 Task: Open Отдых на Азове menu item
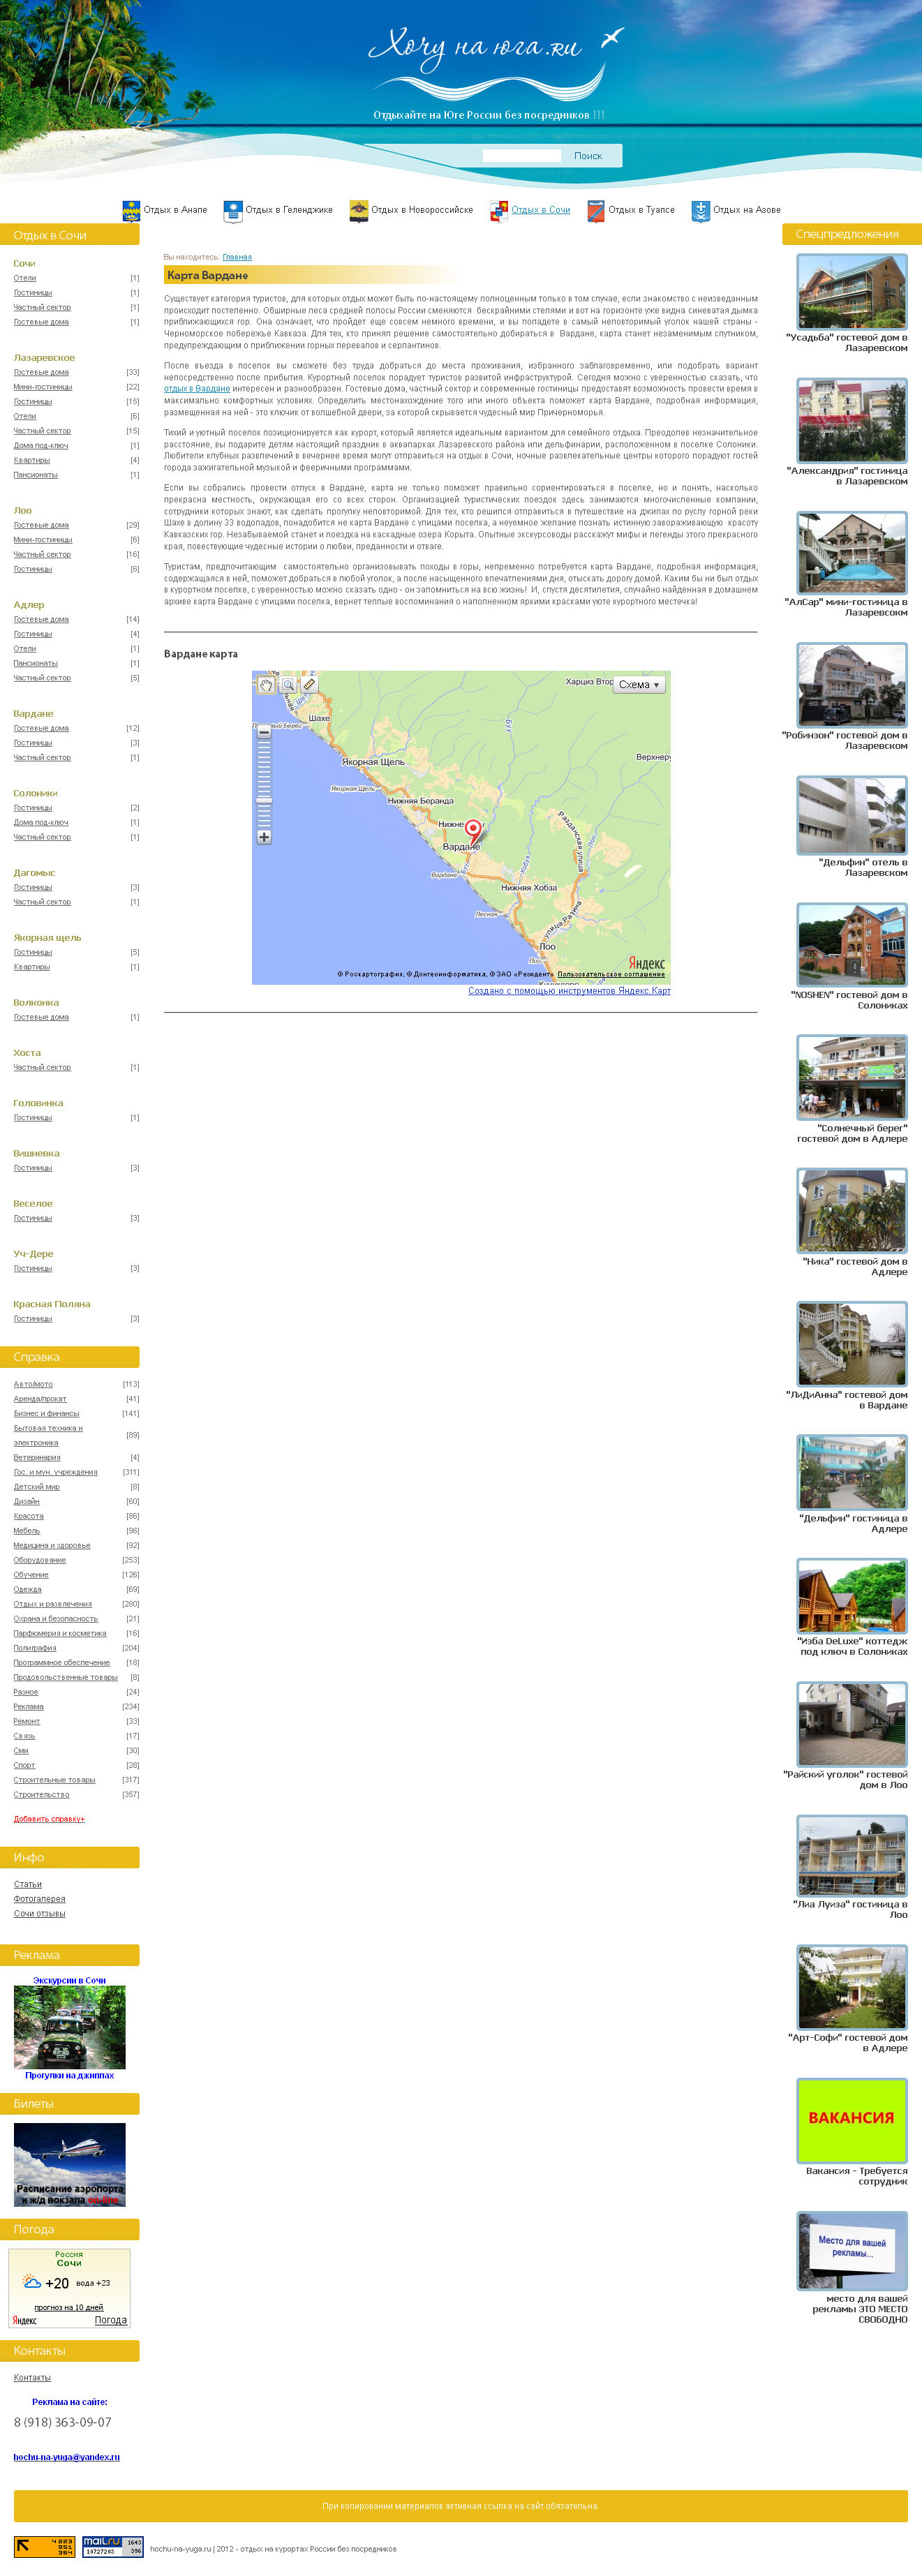coord(747,210)
